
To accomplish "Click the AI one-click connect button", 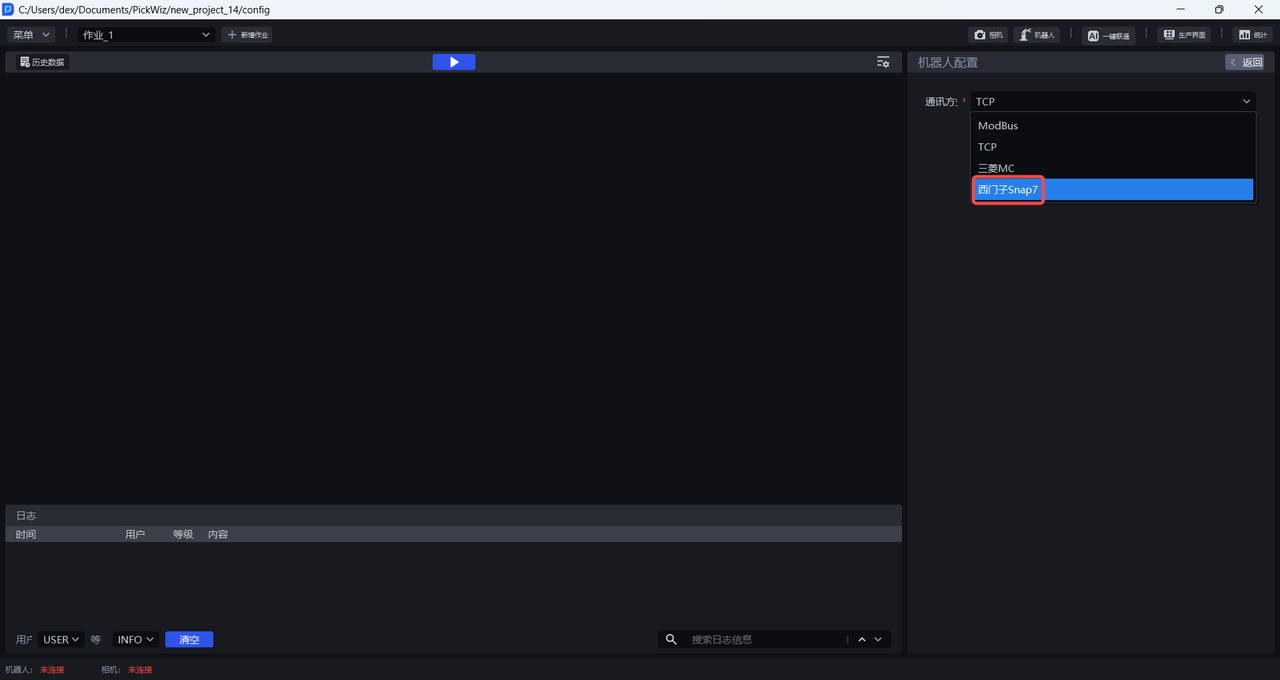I will pyautogui.click(x=1108, y=35).
